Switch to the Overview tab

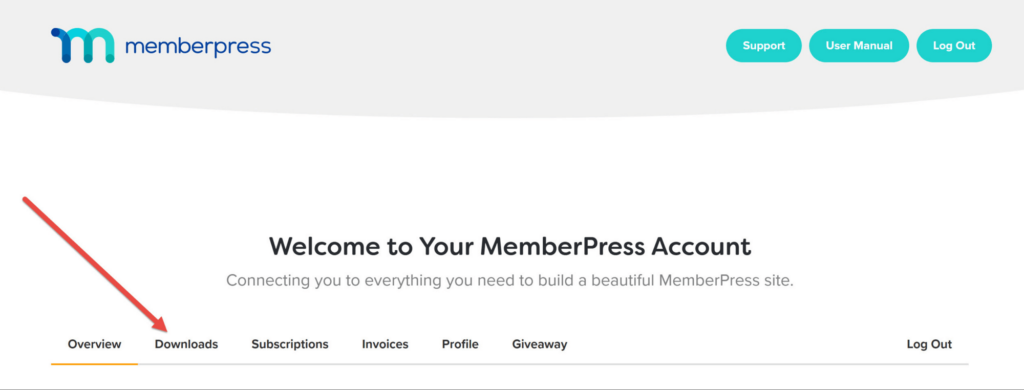[95, 344]
